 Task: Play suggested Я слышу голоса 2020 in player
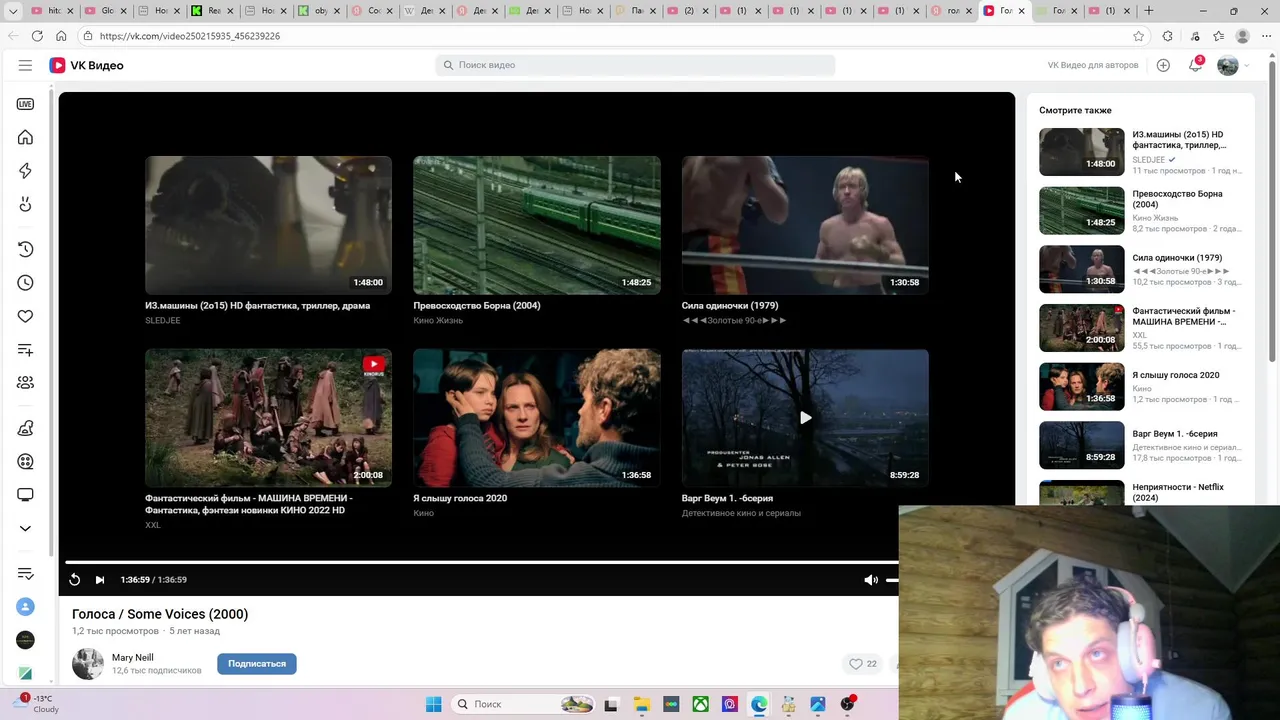click(537, 418)
